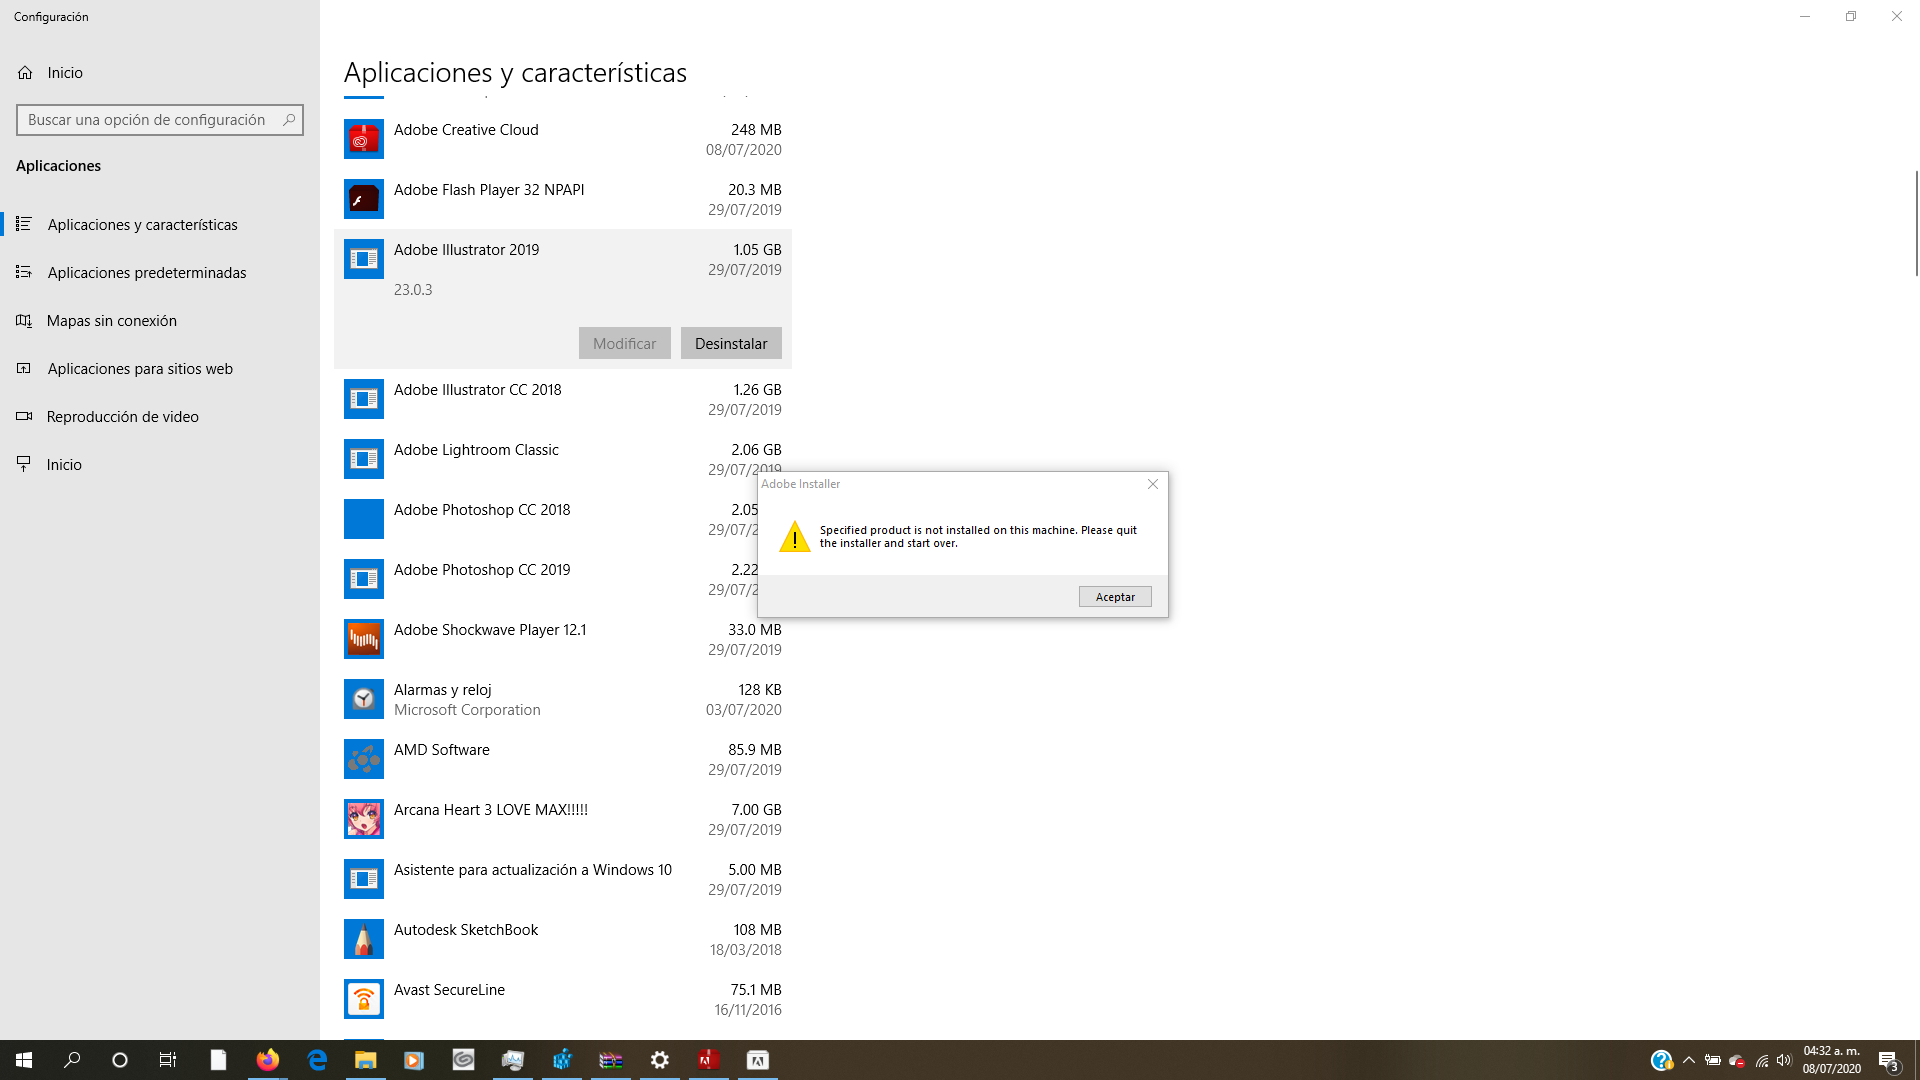The image size is (1920, 1080).
Task: Click the Avast SecureLine icon
Action: coord(363,1000)
